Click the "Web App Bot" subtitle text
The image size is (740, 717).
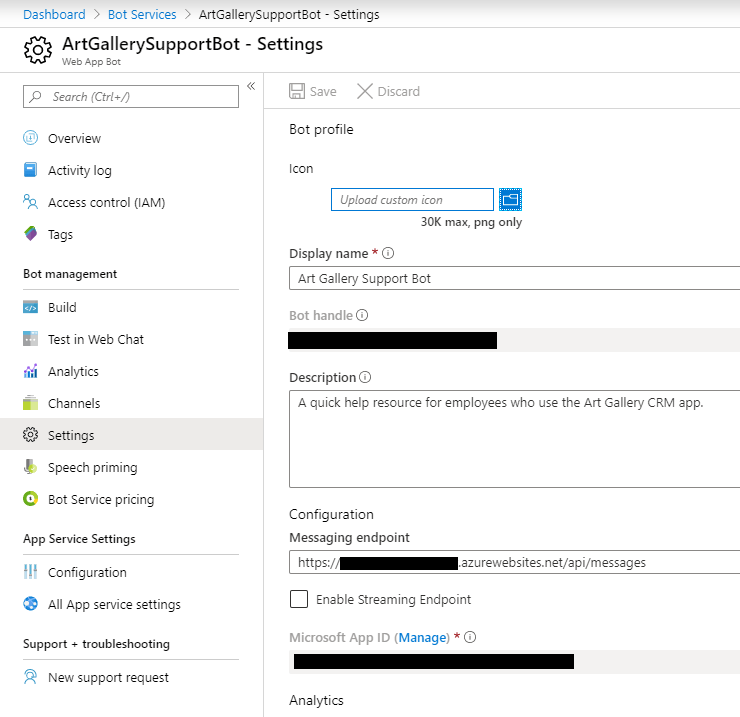pos(91,62)
